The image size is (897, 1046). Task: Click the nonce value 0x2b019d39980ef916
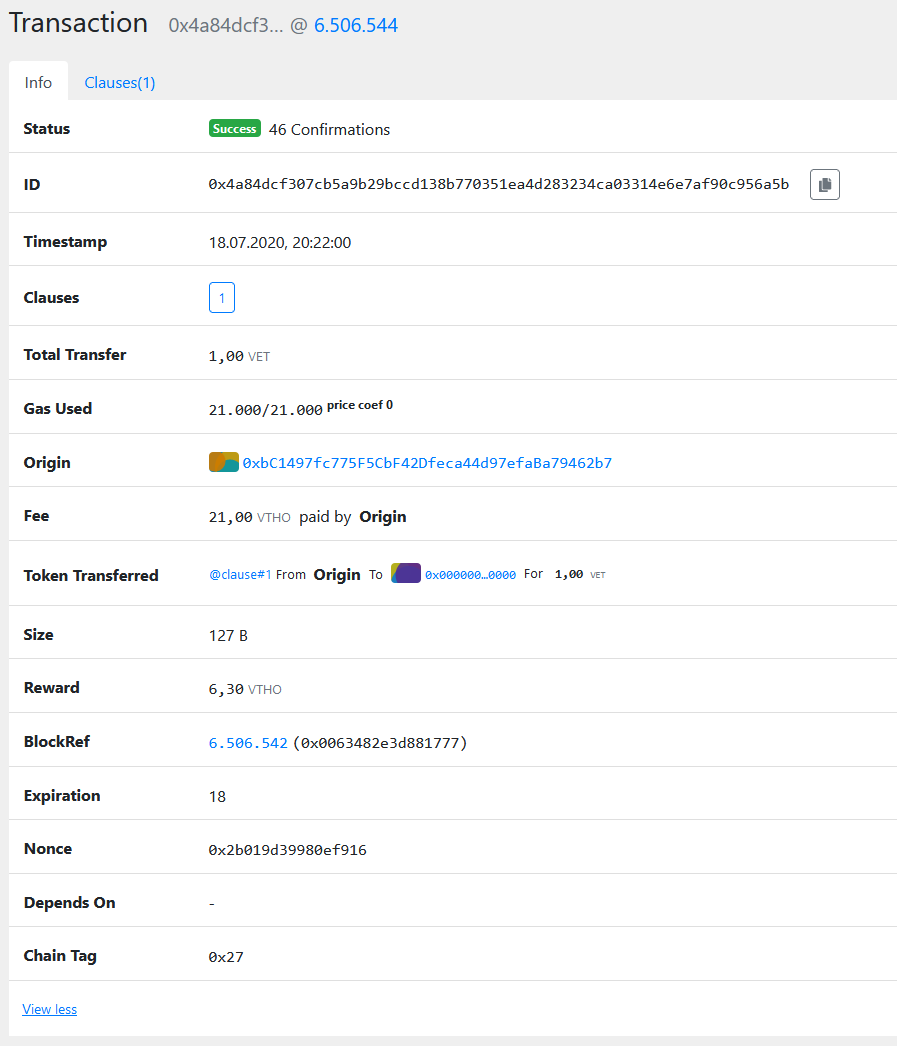287,850
